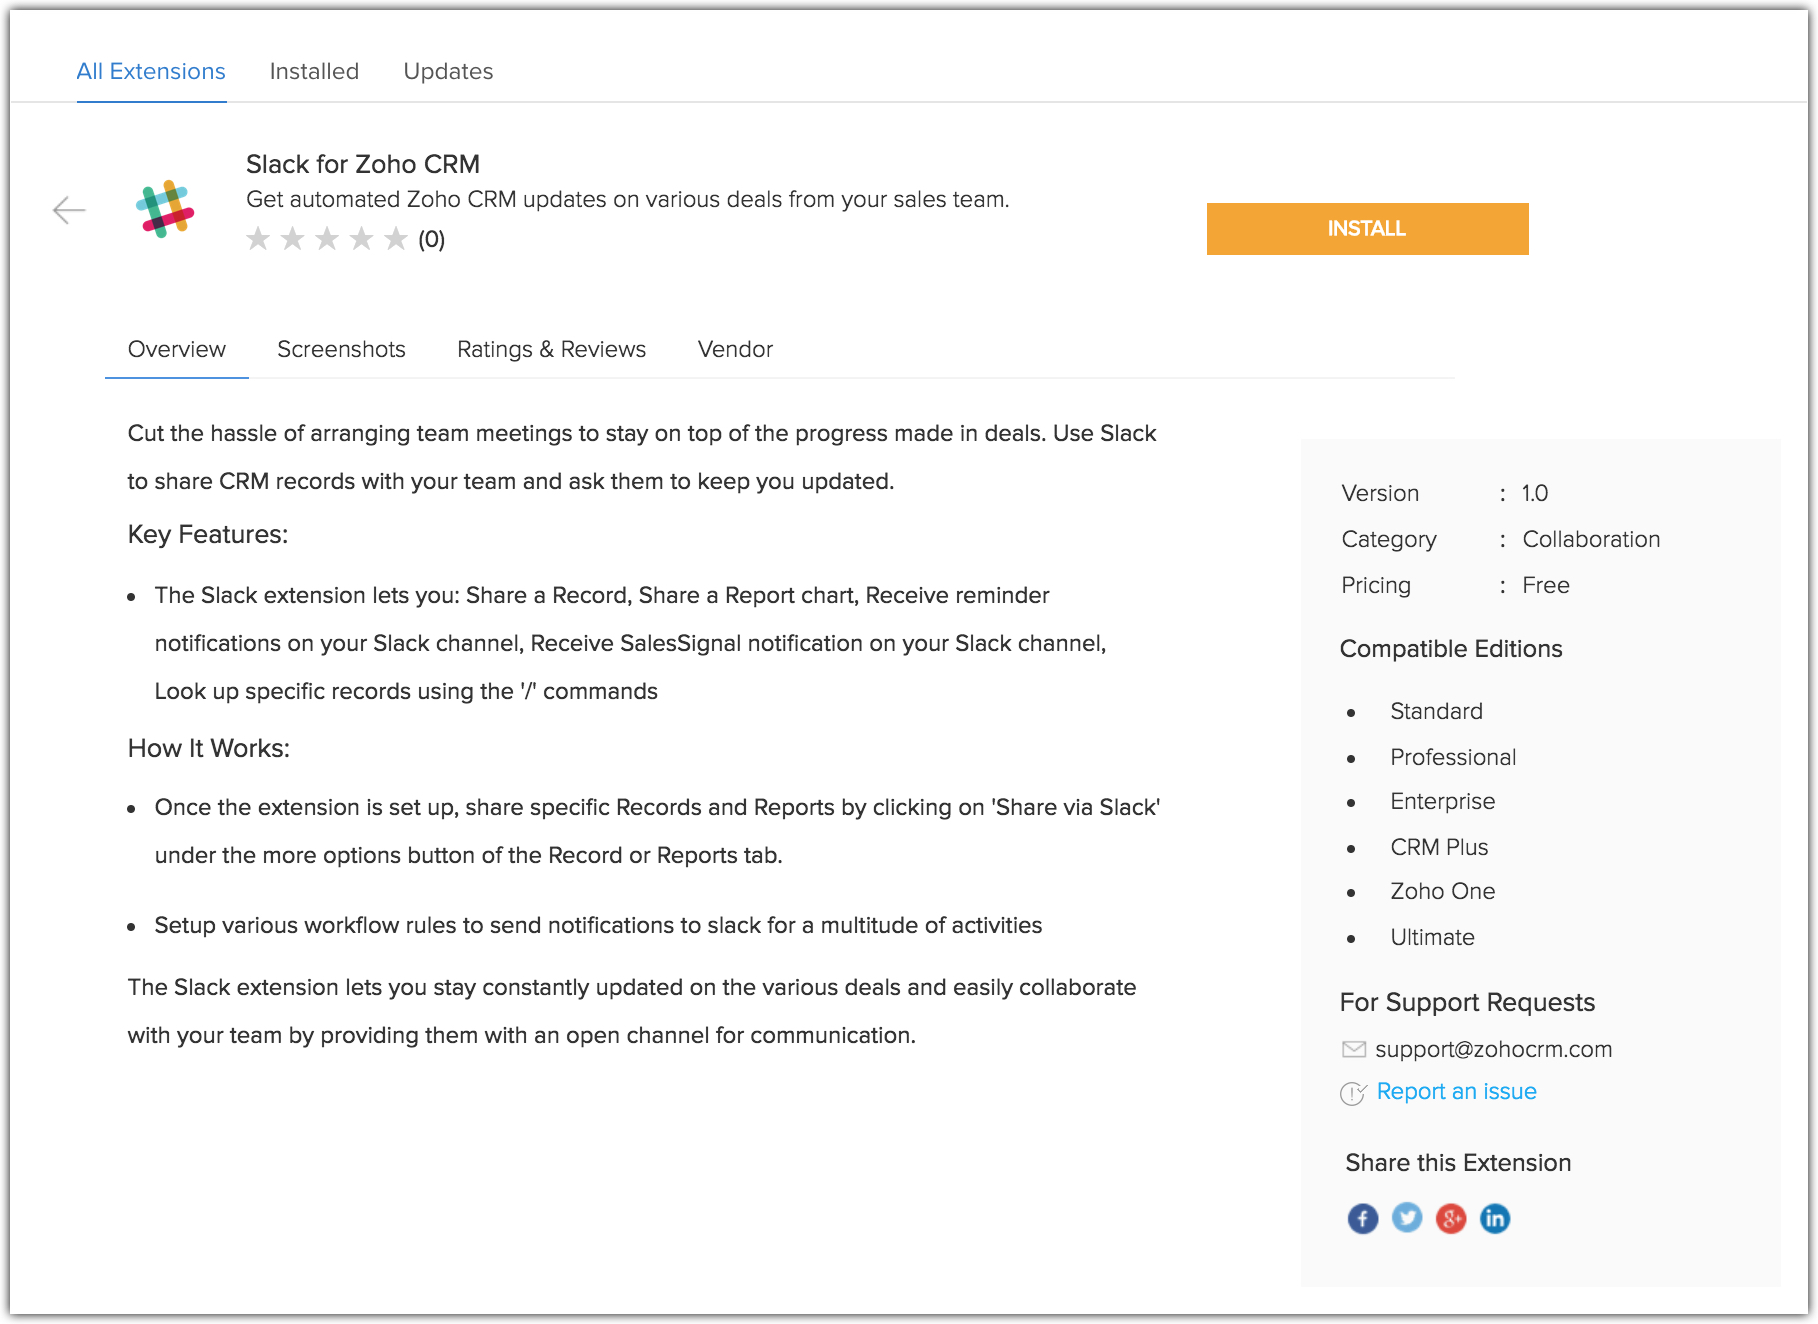This screenshot has height=1324, width=1818.
Task: View the Ratings & Reviews tab
Action: (551, 349)
